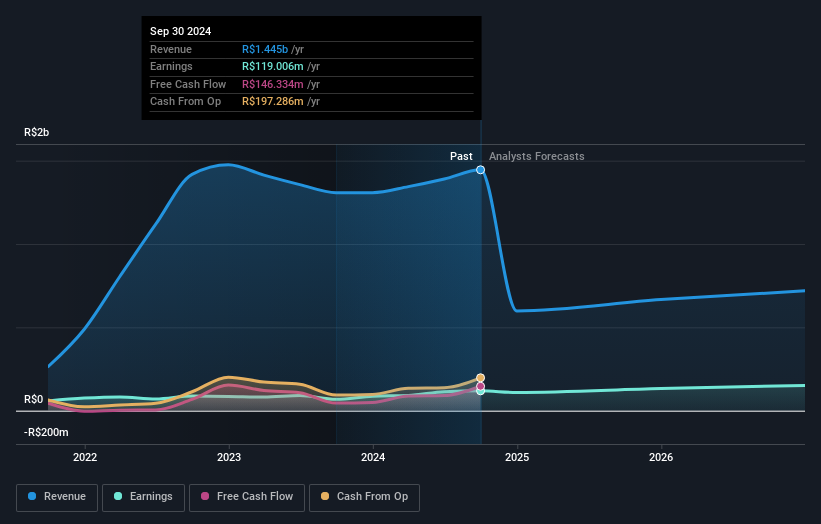This screenshot has height=524, width=821.
Task: Click the R$1.445b revenue value
Action: click(265, 49)
